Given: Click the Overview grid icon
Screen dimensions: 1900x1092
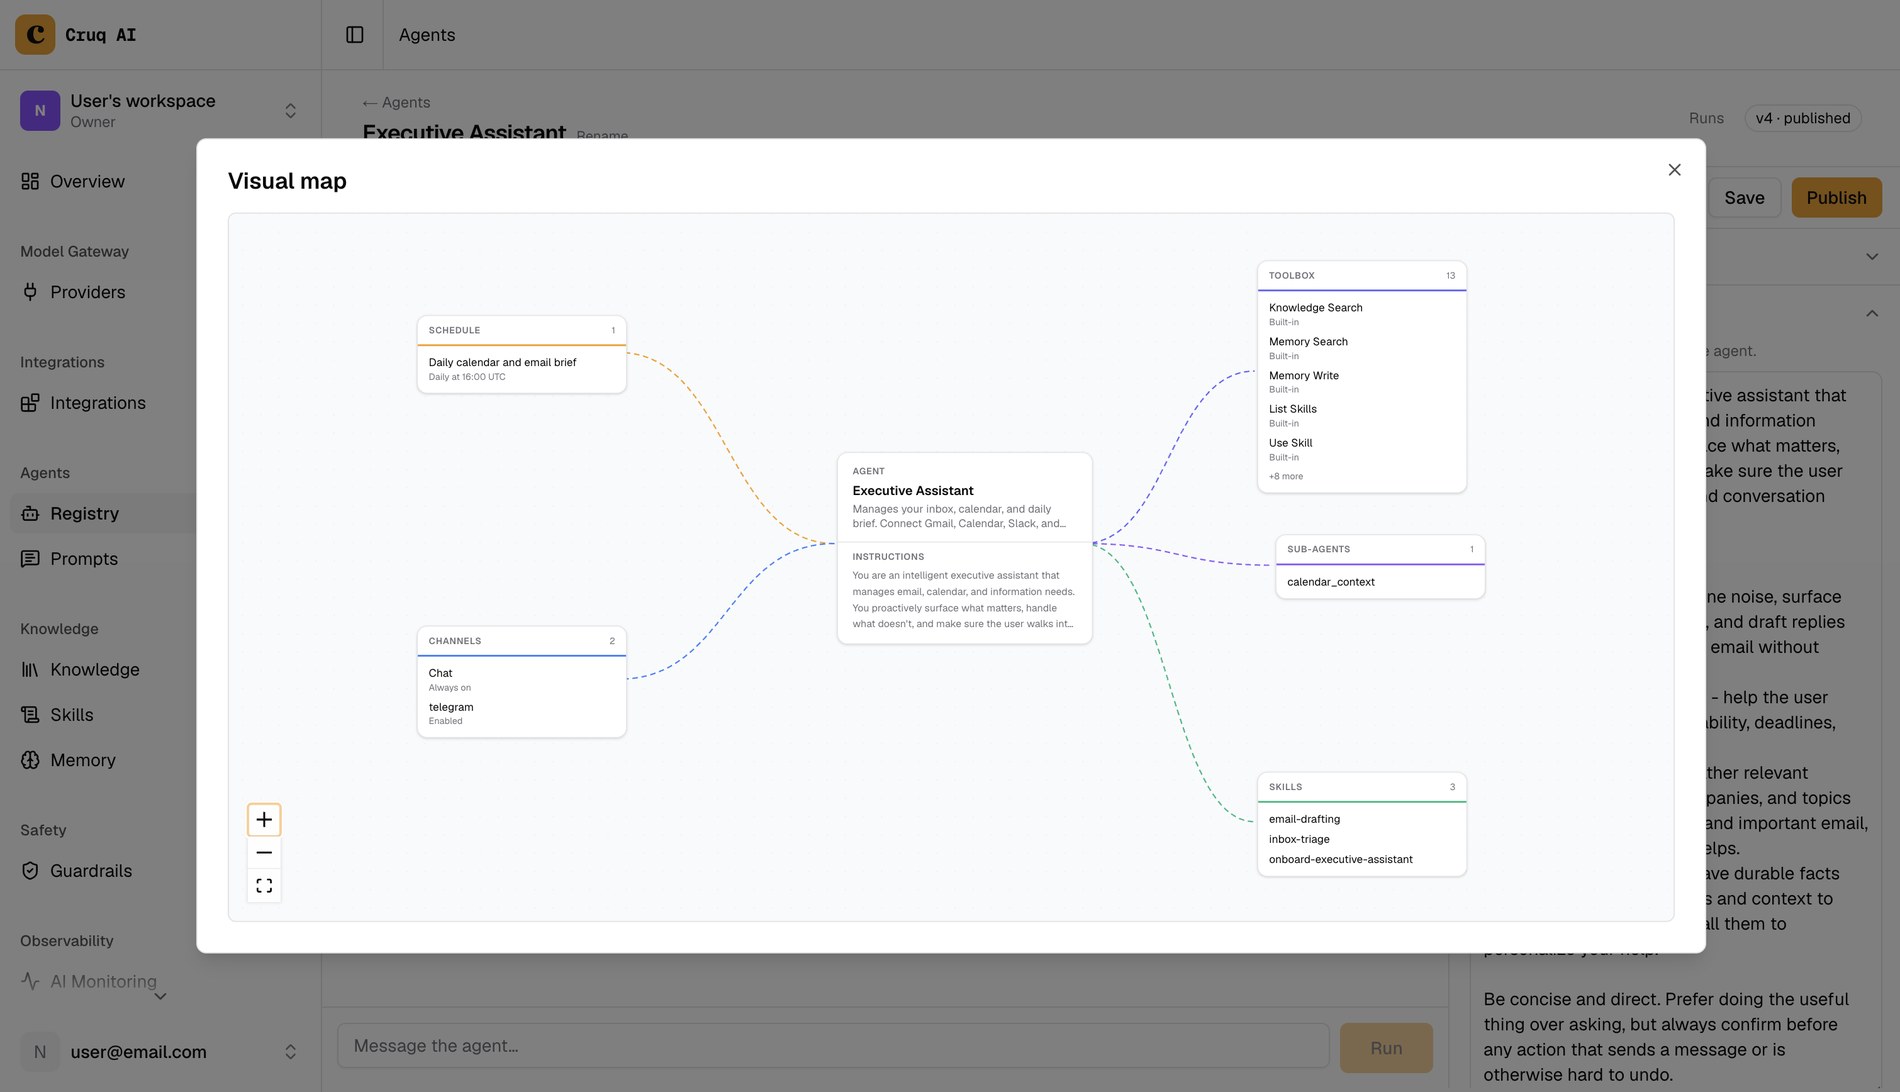Looking at the screenshot, I should 30,181.
